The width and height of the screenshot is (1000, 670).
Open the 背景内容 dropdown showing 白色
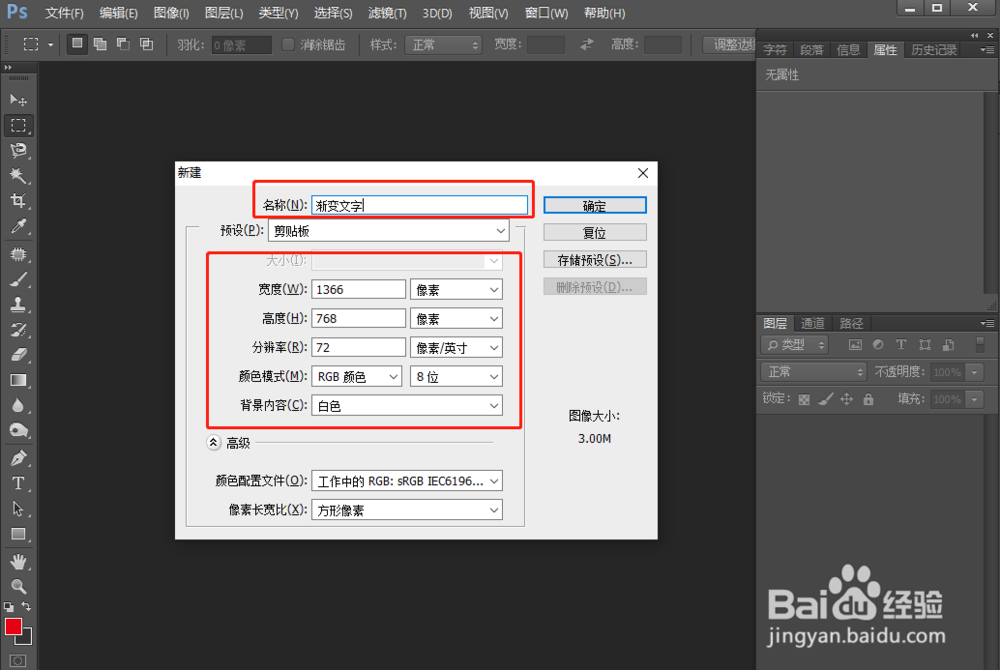pos(407,405)
